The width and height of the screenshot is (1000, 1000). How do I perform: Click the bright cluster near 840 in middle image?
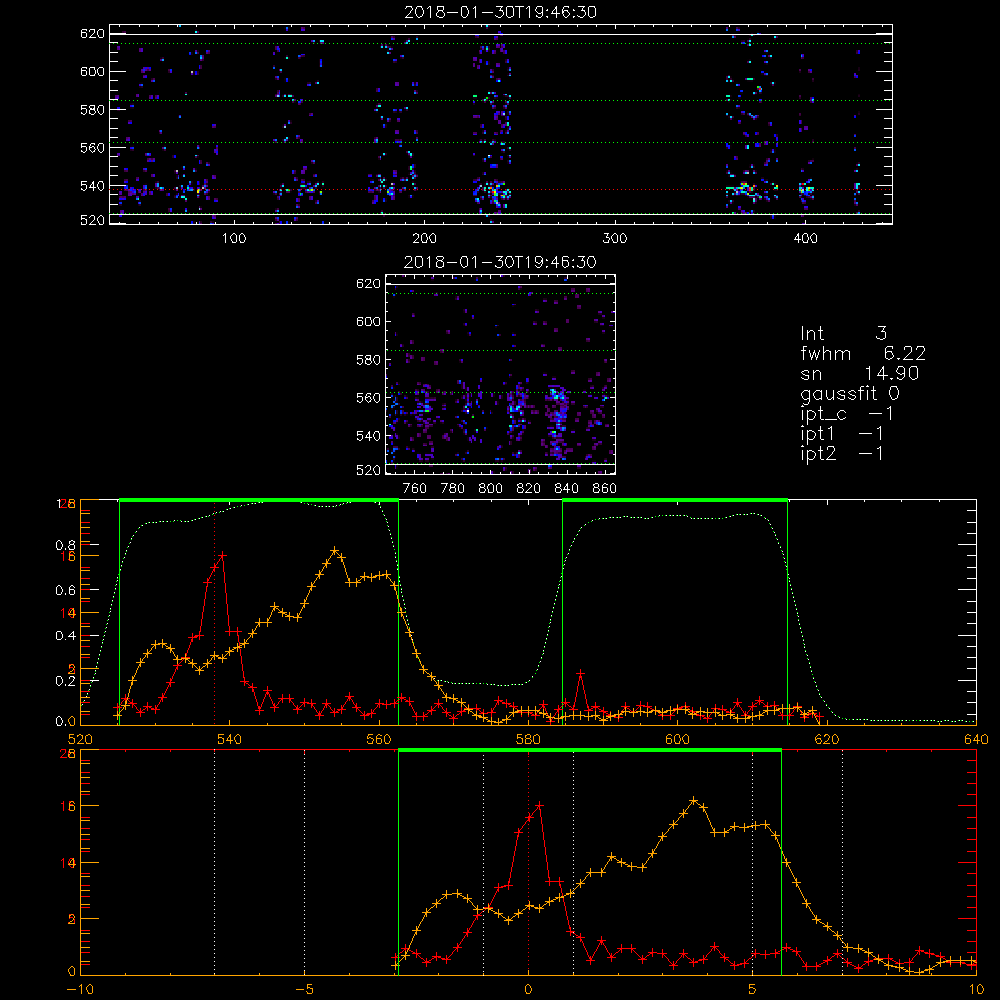(557, 415)
